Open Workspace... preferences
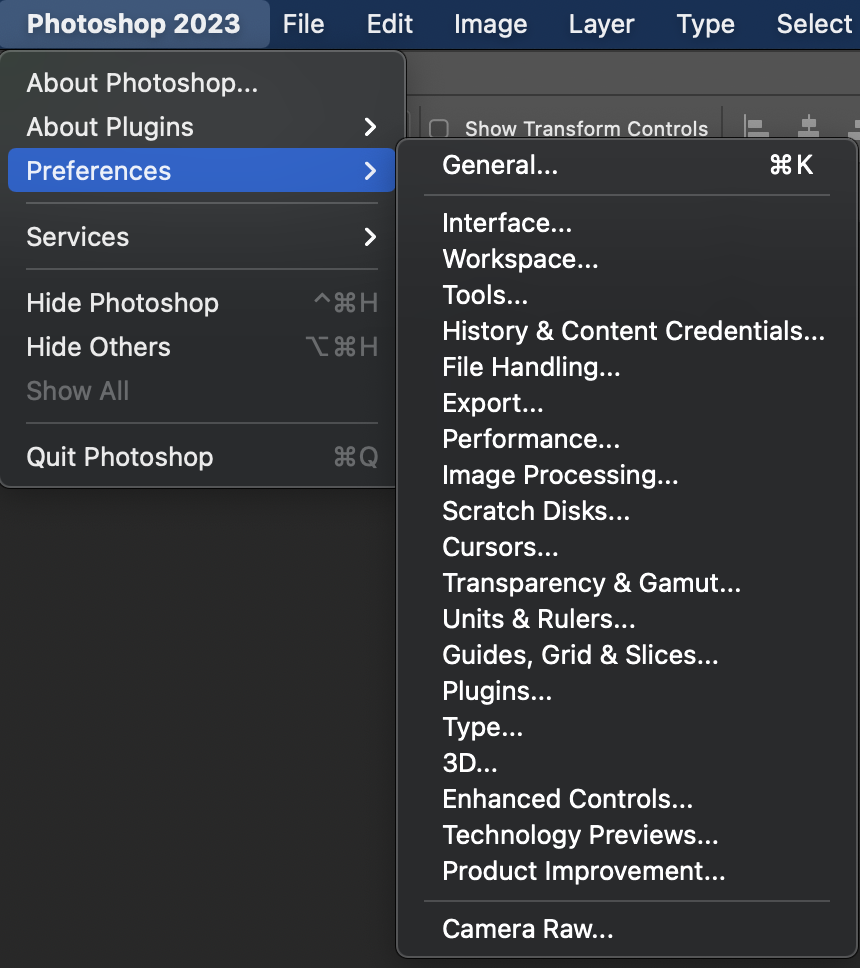 point(627,259)
